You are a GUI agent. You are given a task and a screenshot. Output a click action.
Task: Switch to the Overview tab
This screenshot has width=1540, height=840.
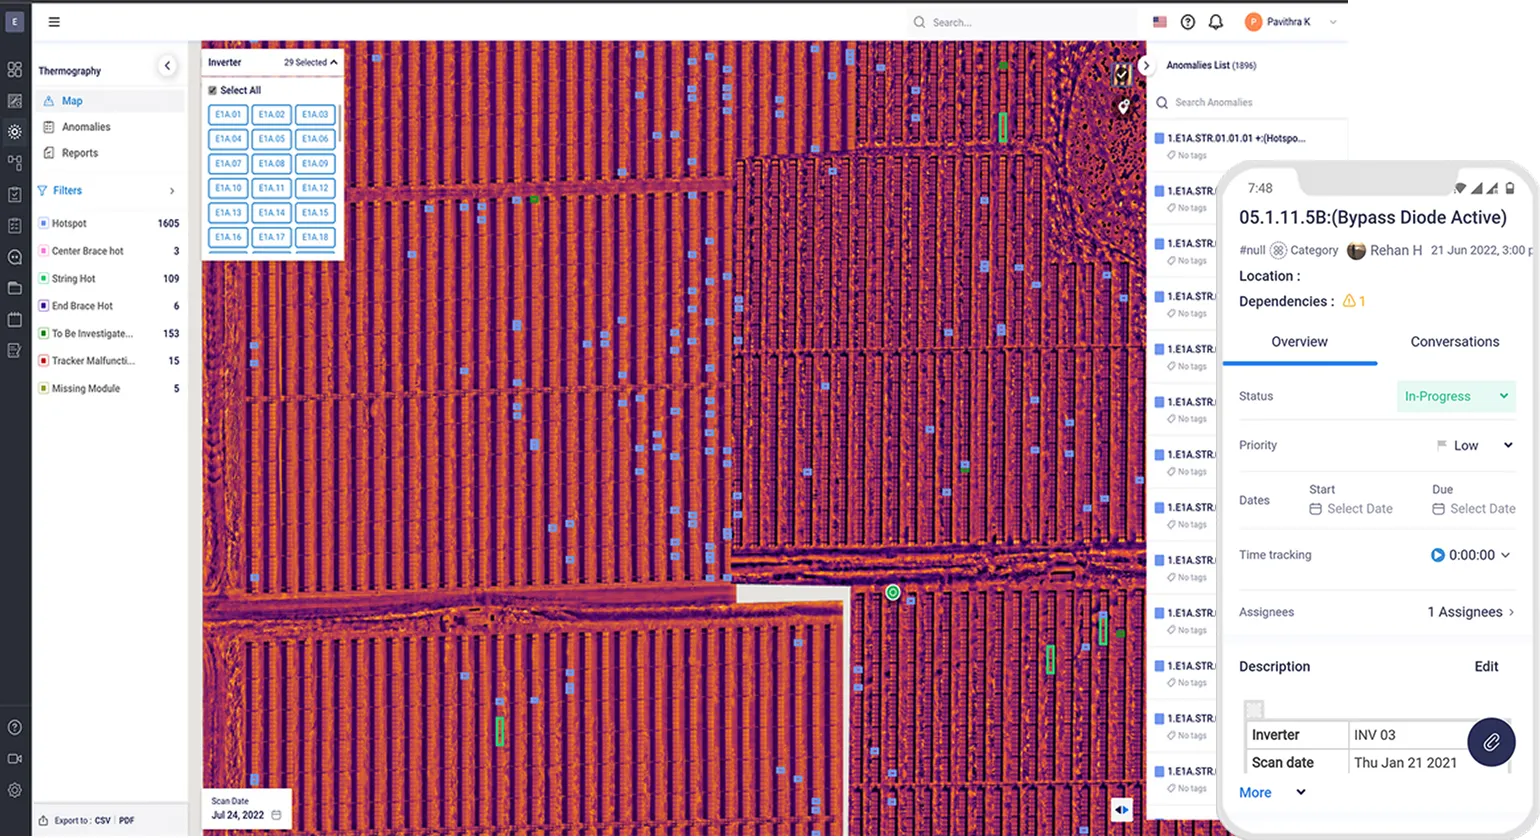(1299, 342)
